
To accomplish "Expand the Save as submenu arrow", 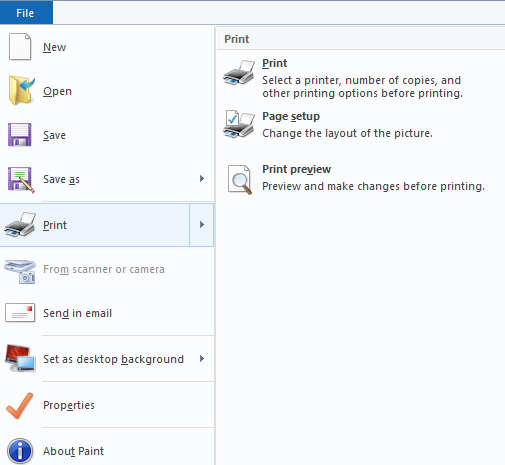I will pos(202,179).
